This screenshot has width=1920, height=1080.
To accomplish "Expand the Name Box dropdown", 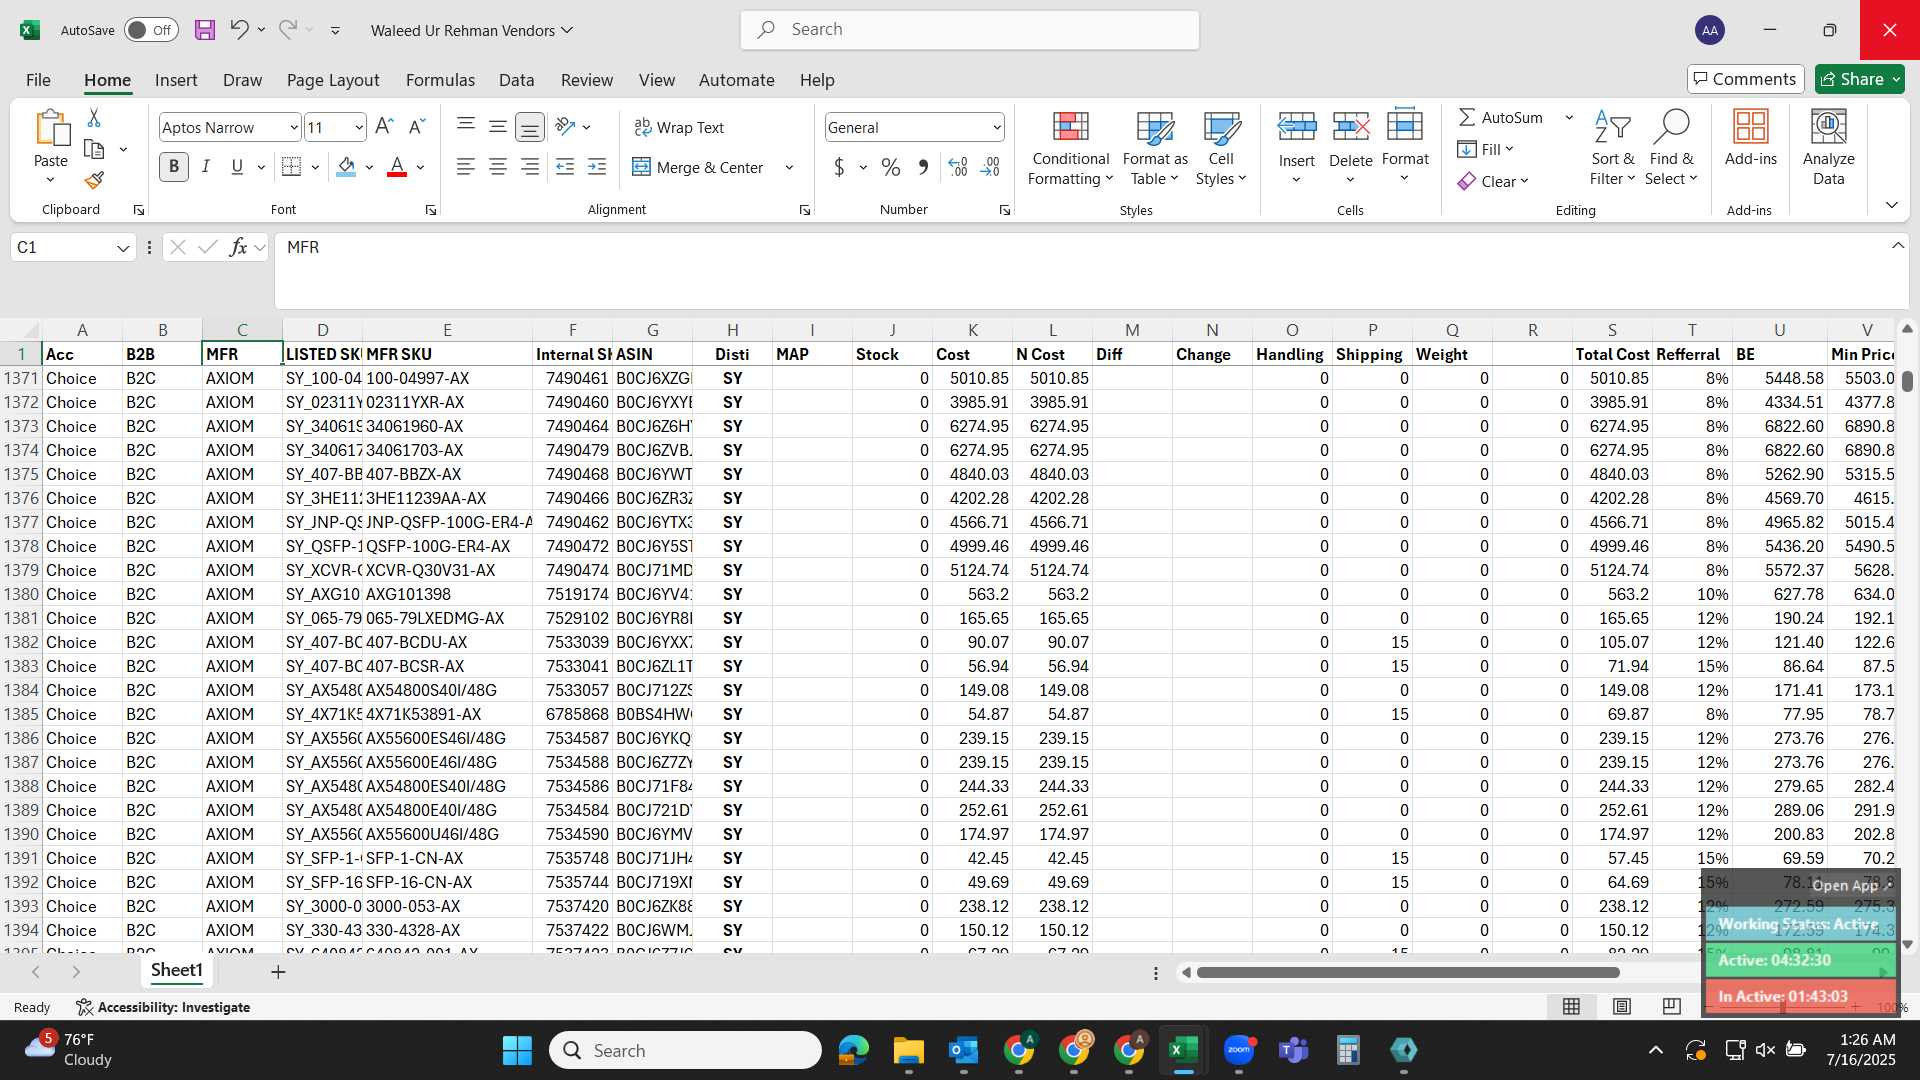I will (x=123, y=247).
